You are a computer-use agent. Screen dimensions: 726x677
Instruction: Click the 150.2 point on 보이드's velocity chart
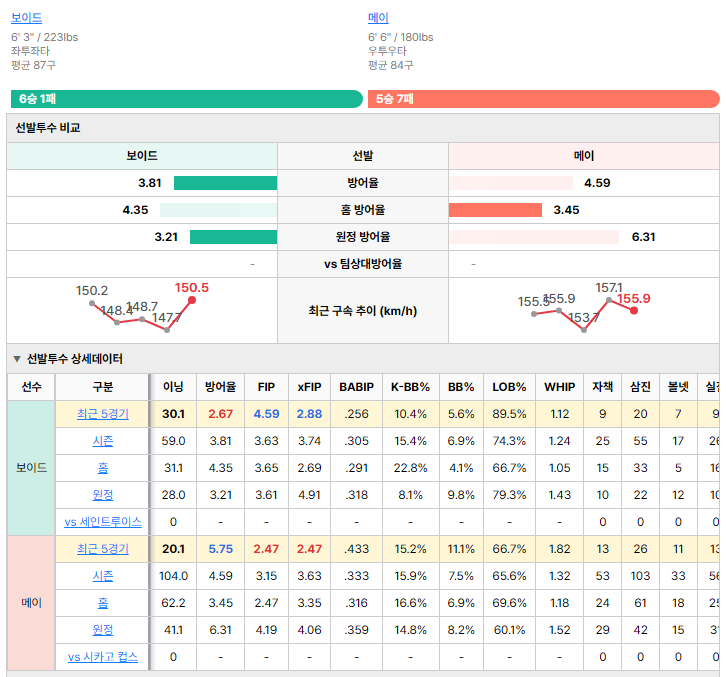pyautogui.click(x=92, y=303)
